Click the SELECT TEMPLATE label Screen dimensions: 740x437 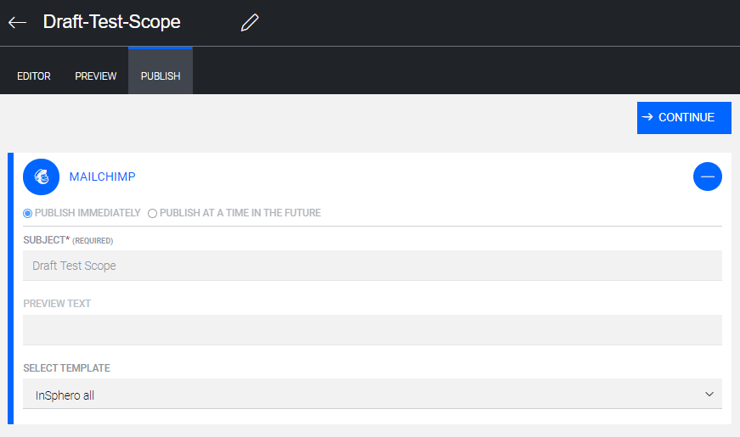67,368
